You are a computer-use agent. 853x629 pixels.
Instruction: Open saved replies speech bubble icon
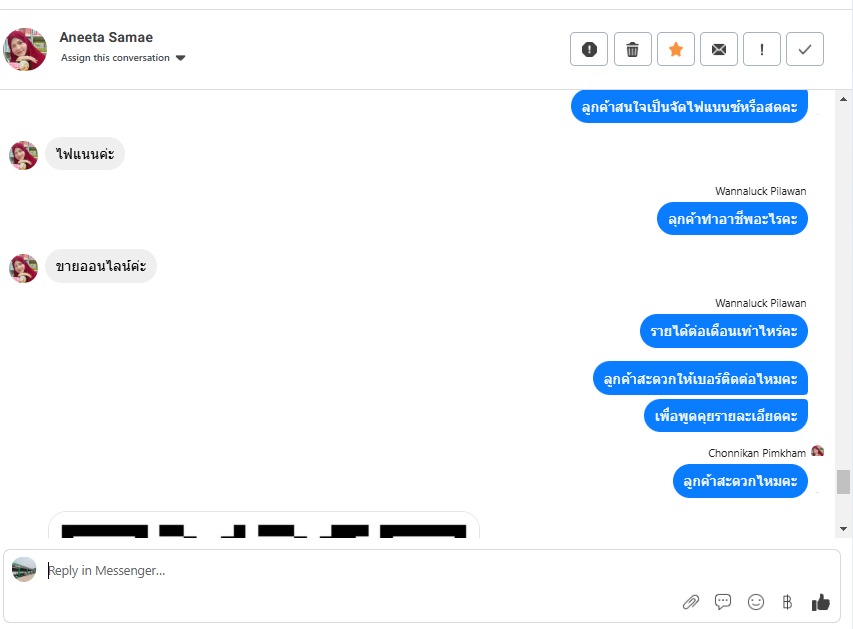723,602
